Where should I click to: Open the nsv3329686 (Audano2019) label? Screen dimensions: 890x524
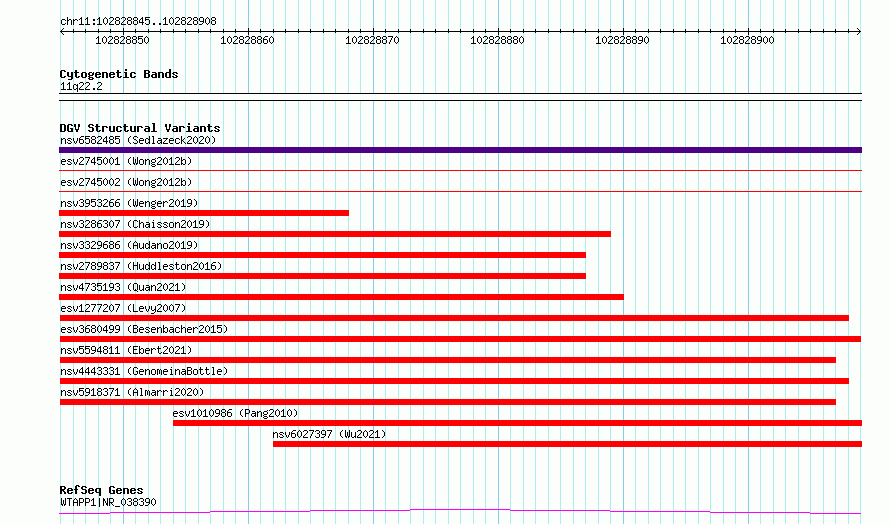(x=129, y=245)
